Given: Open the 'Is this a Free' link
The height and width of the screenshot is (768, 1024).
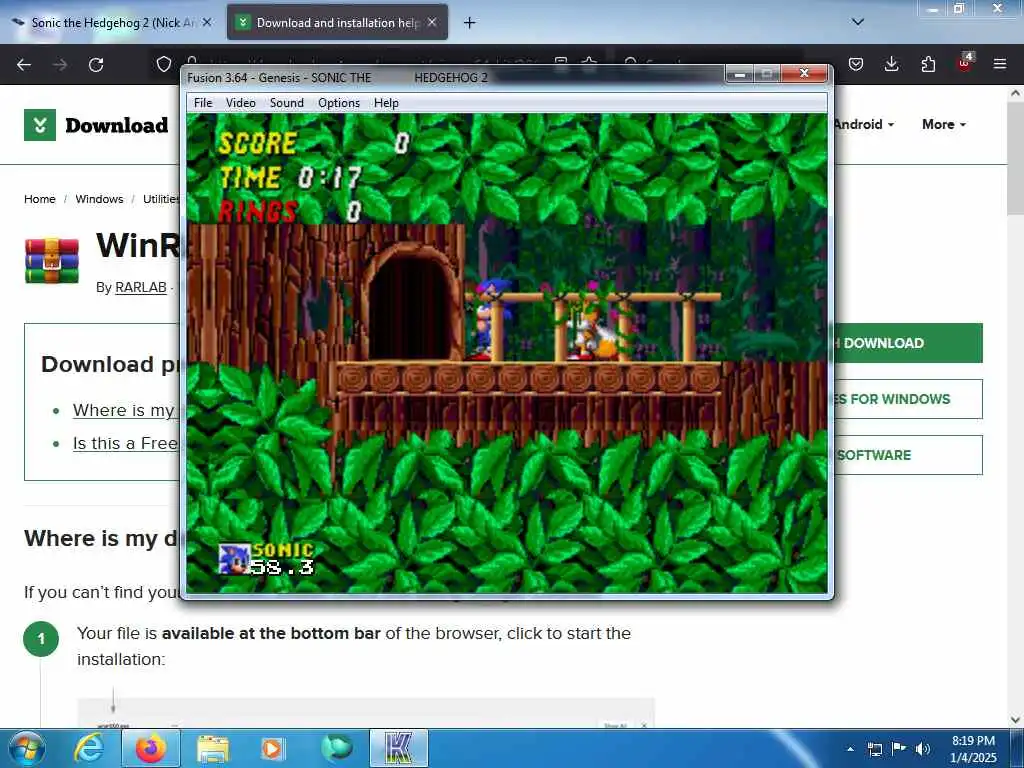Looking at the screenshot, I should [x=125, y=443].
